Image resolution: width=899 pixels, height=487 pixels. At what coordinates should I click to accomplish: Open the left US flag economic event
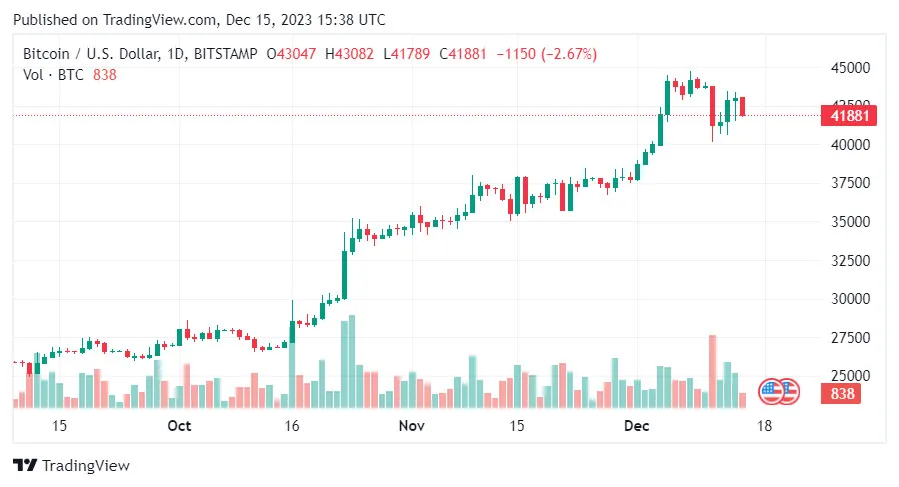pyautogui.click(x=771, y=391)
